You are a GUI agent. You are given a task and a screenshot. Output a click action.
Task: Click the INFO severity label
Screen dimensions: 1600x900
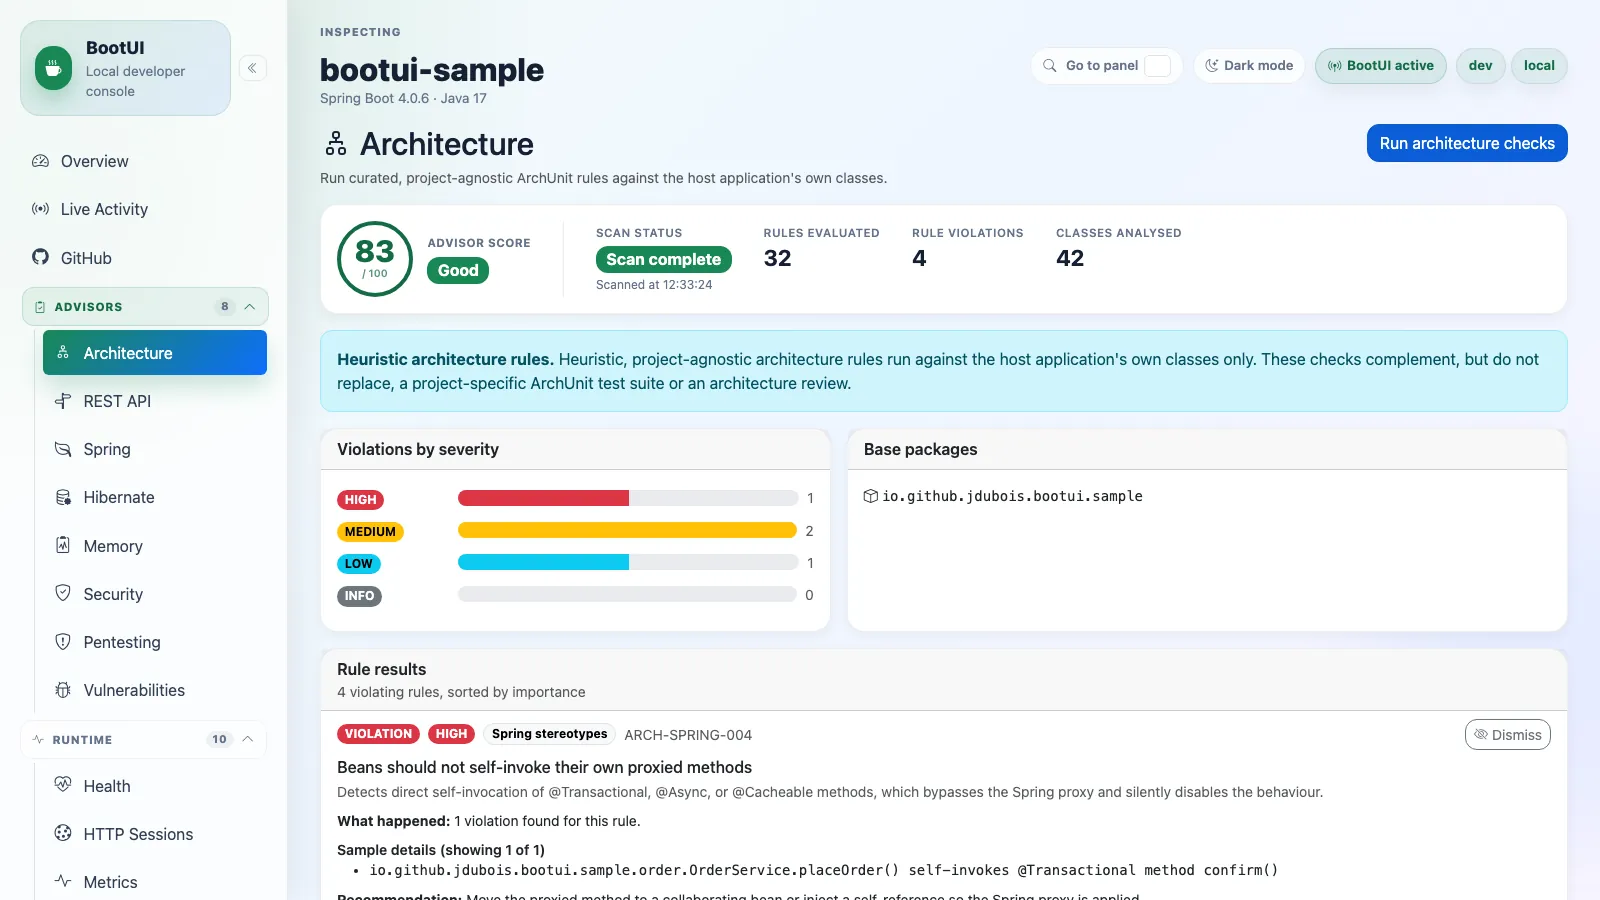(359, 596)
